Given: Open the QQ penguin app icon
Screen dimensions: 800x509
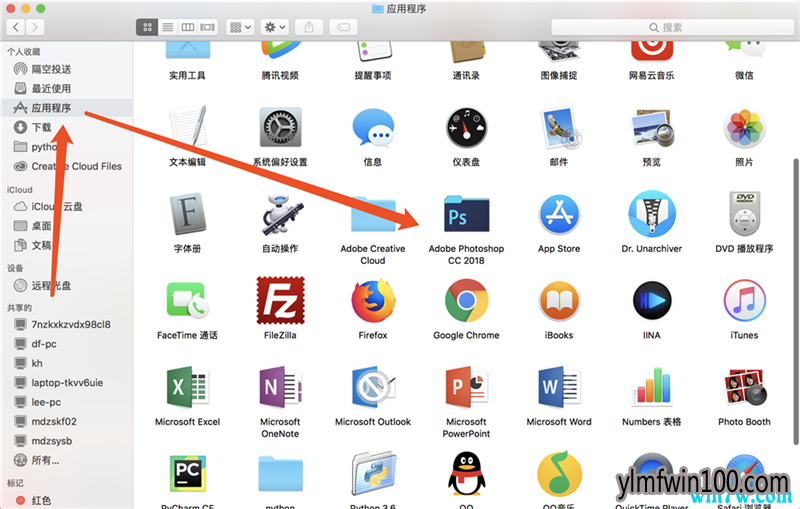Looking at the screenshot, I should pyautogui.click(x=466, y=473).
